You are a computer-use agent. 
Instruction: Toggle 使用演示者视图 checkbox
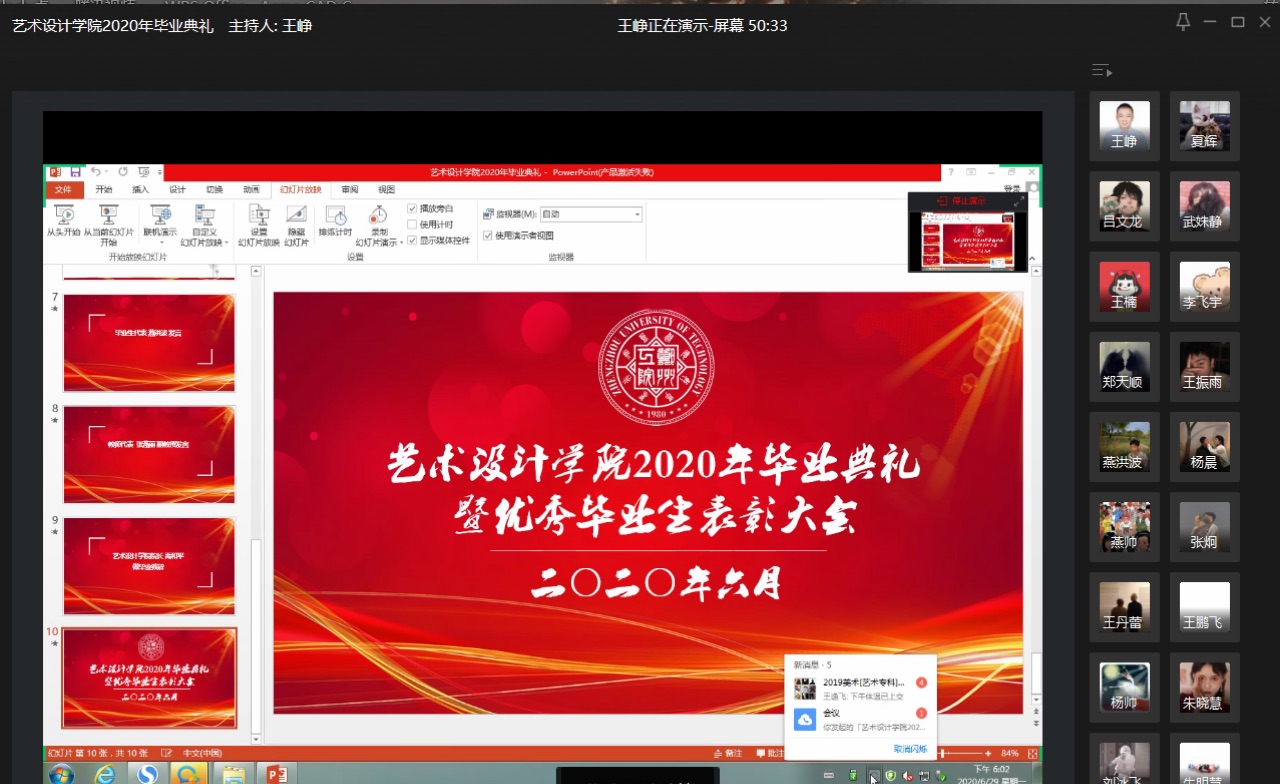pos(487,235)
